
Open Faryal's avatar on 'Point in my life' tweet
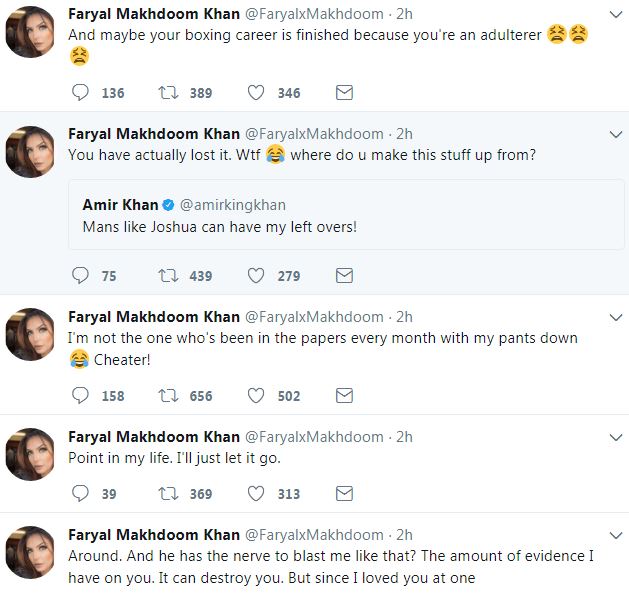[30, 454]
